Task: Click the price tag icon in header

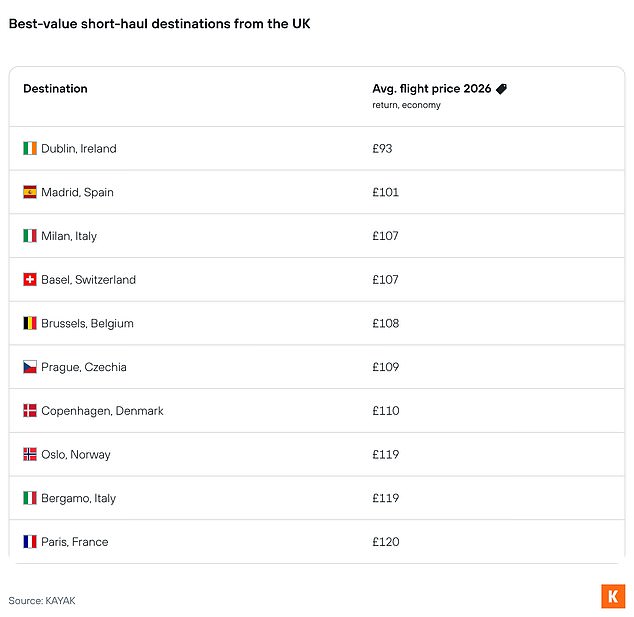Action: click(x=502, y=89)
